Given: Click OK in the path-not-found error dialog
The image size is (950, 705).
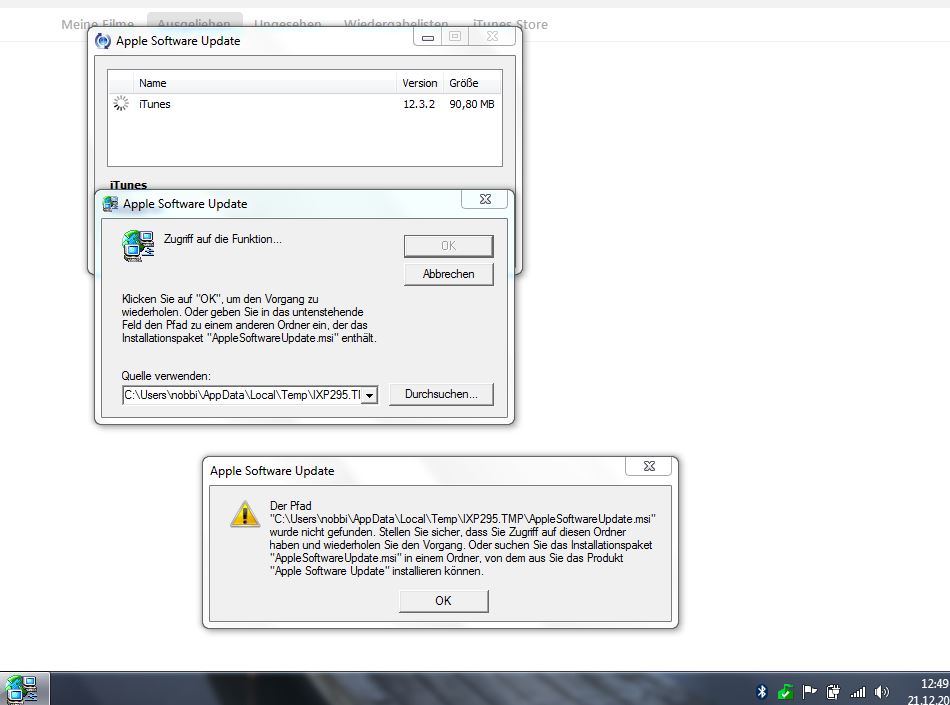Looking at the screenshot, I should point(443,601).
